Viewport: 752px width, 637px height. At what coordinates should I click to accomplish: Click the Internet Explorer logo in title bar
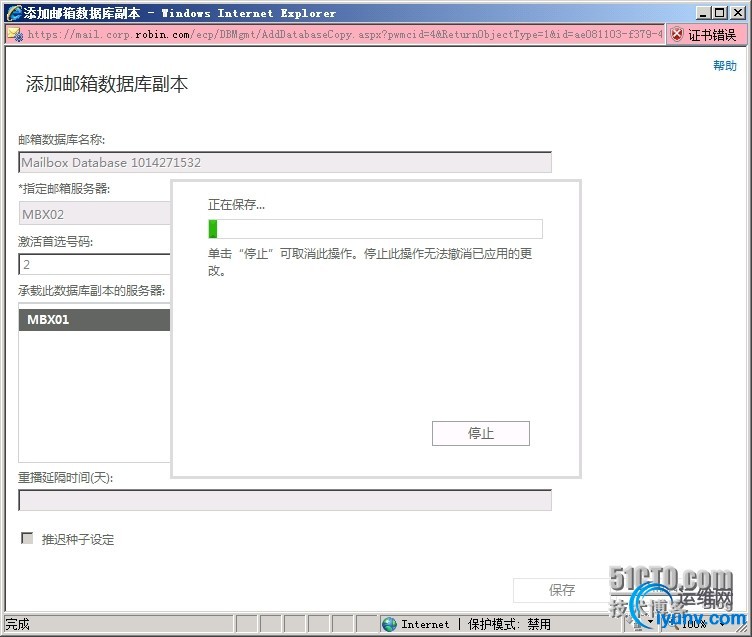coord(14,12)
